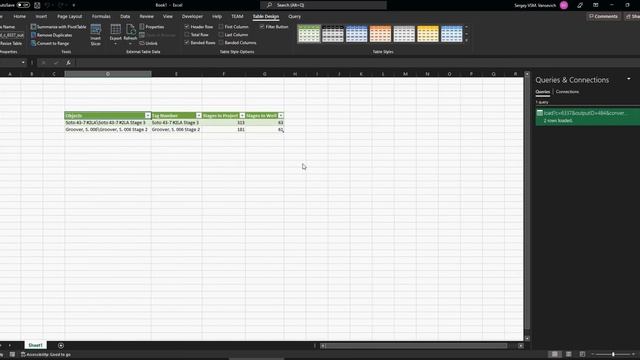
Task: Click the search box magnifier
Action: pos(269,5)
